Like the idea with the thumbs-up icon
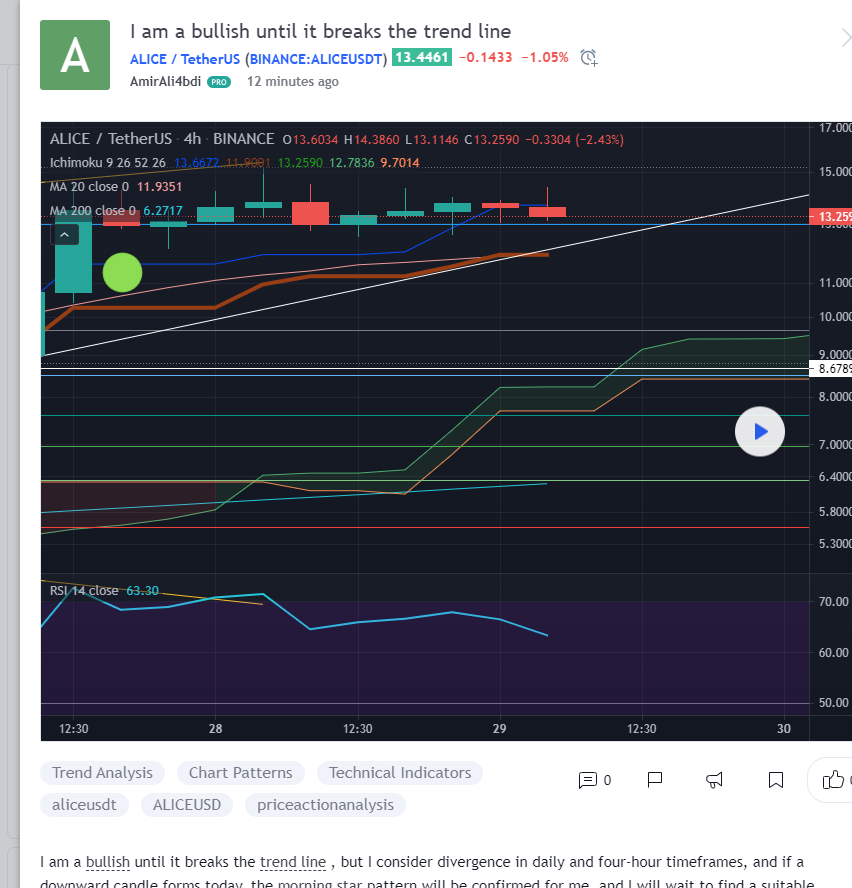 (x=833, y=780)
